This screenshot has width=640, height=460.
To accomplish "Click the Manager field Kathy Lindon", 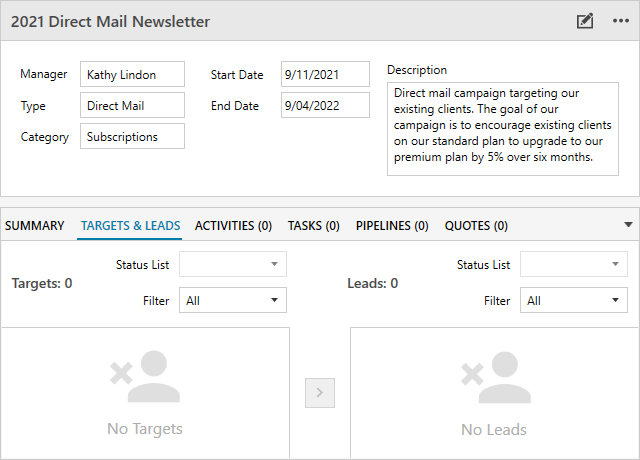I will (x=132, y=74).
